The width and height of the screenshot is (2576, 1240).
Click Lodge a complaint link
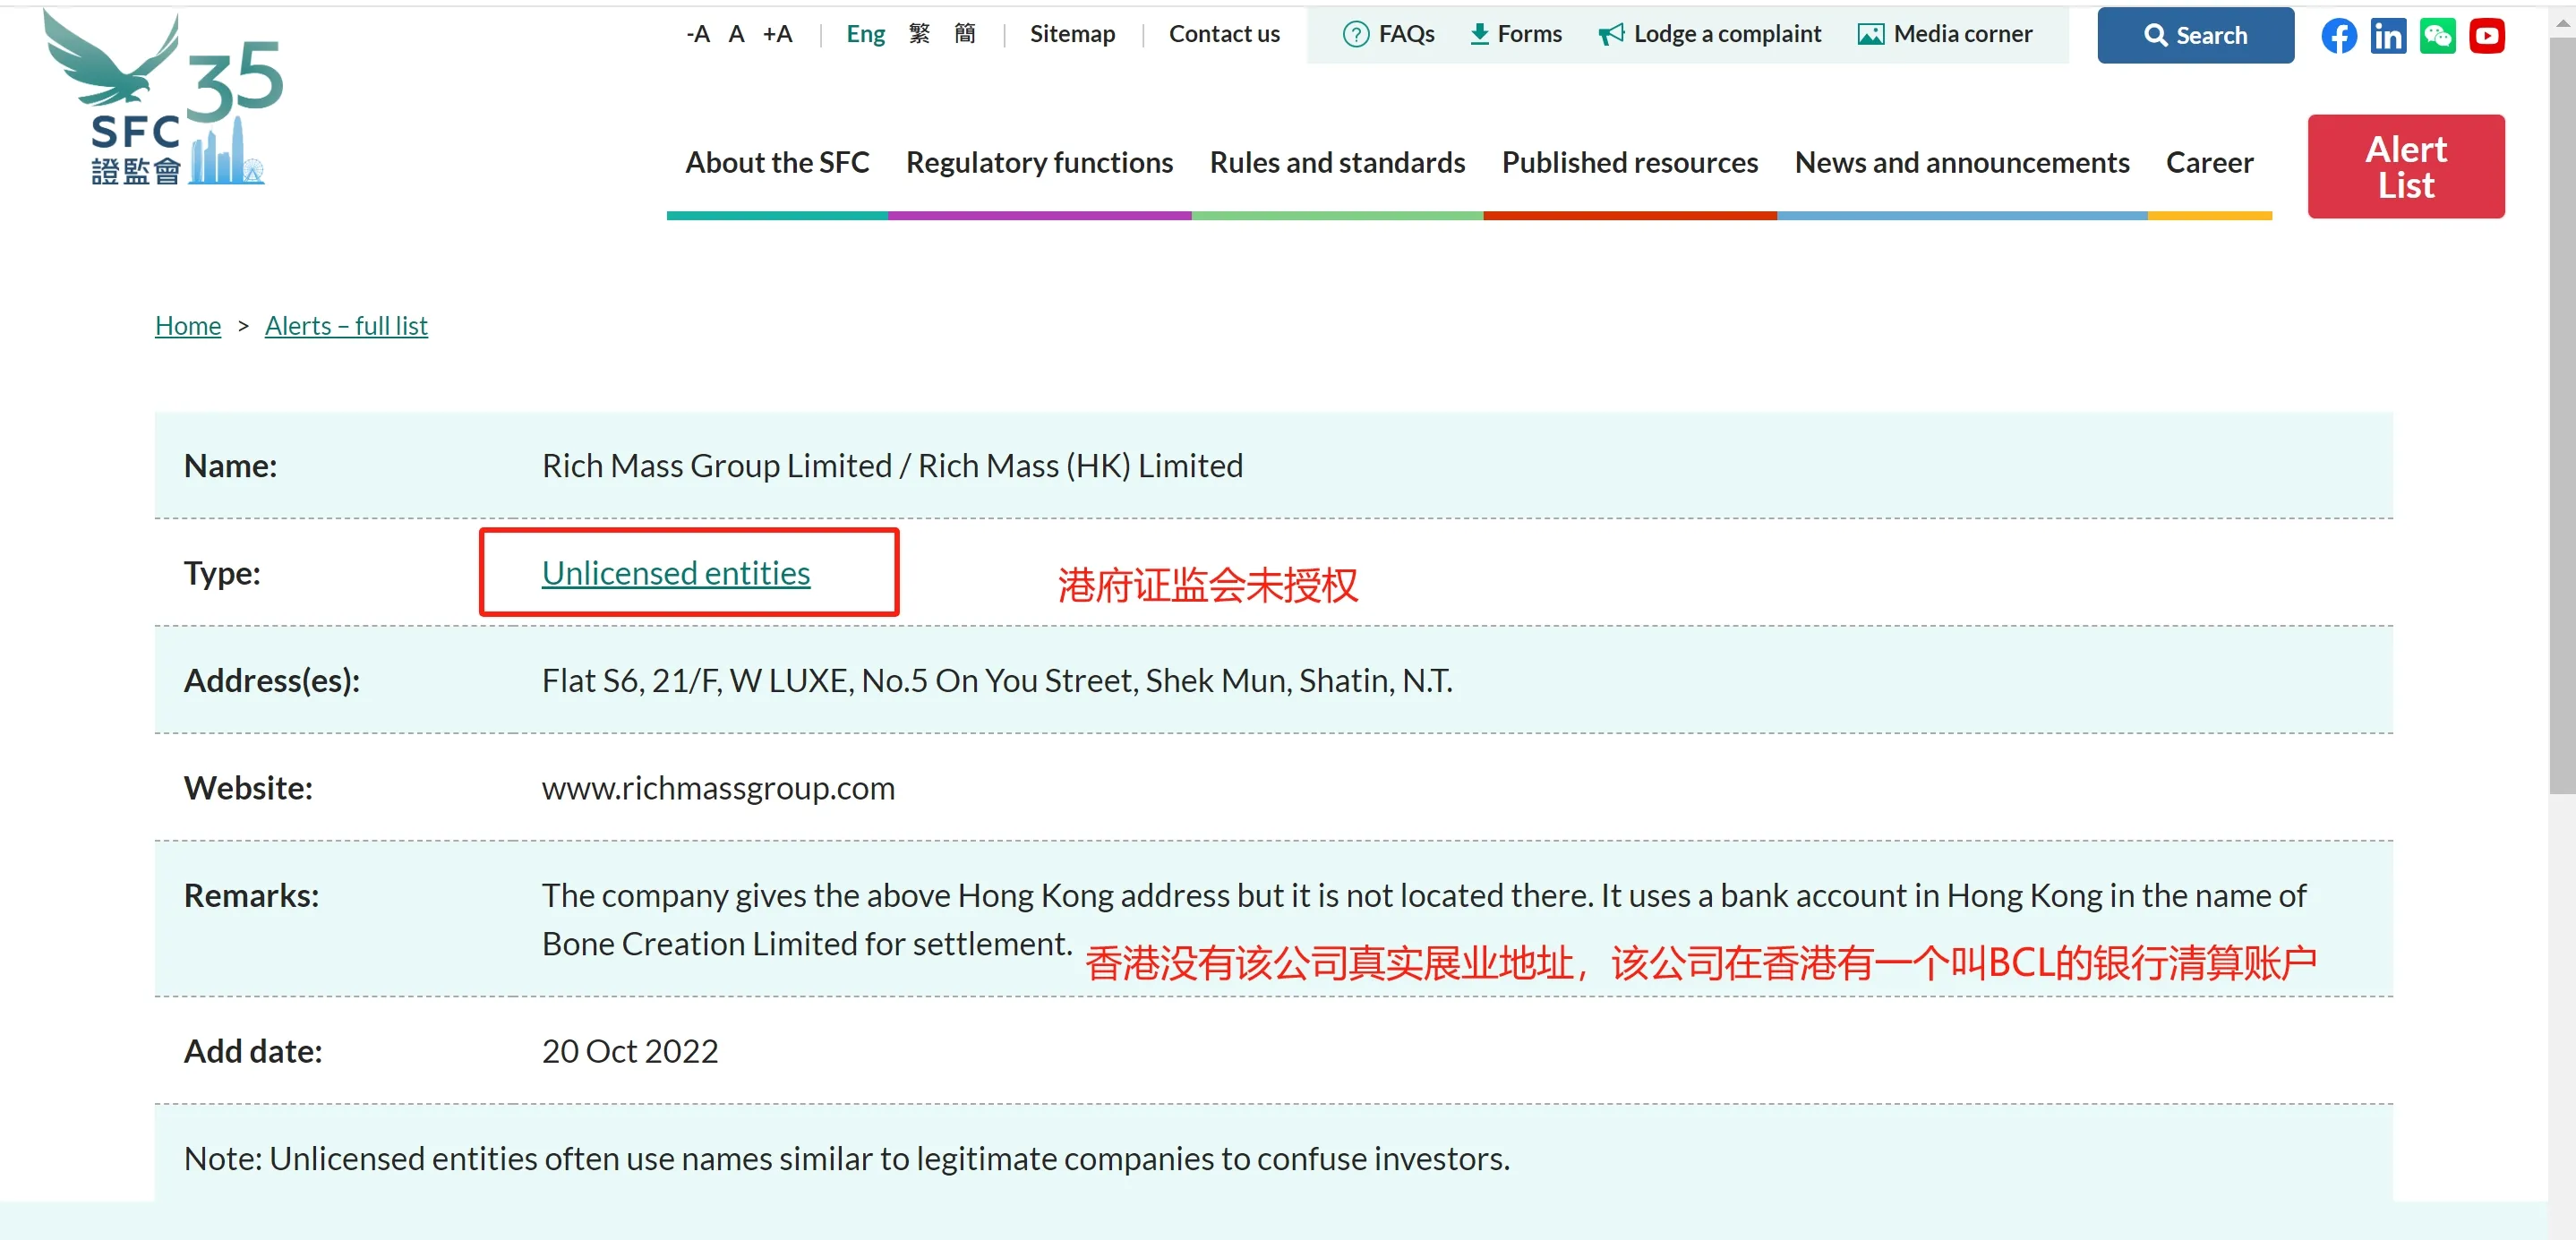pyautogui.click(x=1710, y=34)
